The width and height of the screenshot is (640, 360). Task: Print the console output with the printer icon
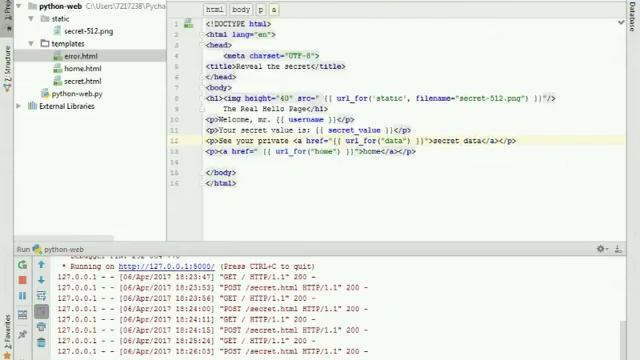(x=41, y=327)
